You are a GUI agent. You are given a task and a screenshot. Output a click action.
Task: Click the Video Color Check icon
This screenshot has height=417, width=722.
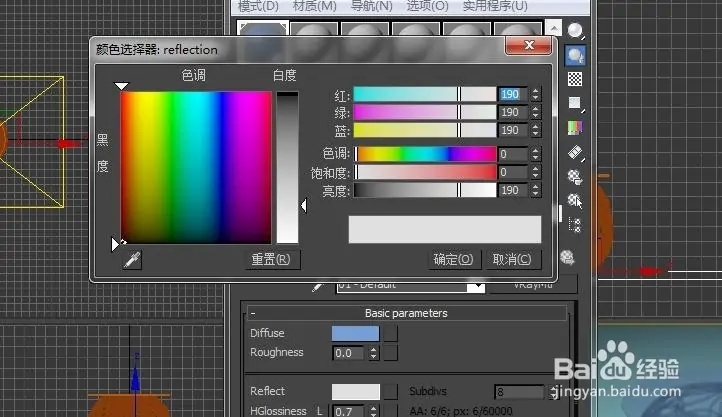tap(575, 127)
